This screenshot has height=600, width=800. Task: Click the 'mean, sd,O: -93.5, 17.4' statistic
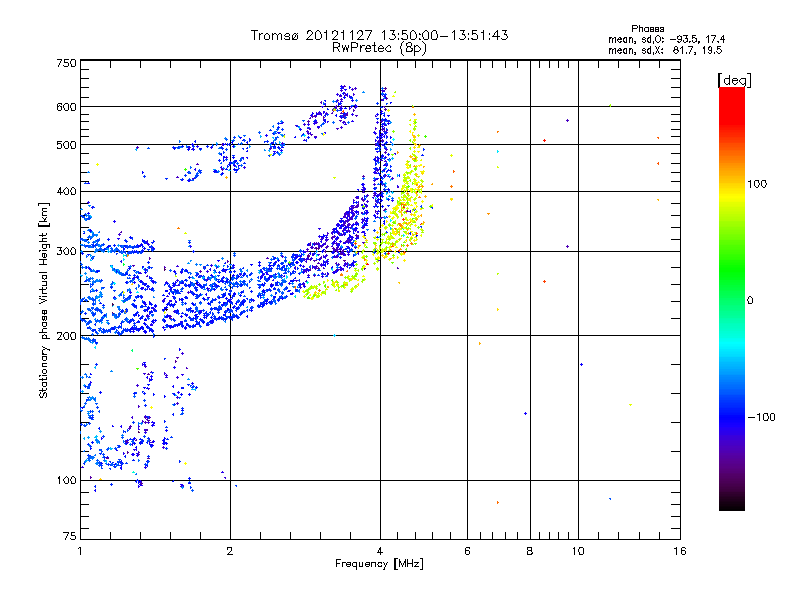(666, 39)
